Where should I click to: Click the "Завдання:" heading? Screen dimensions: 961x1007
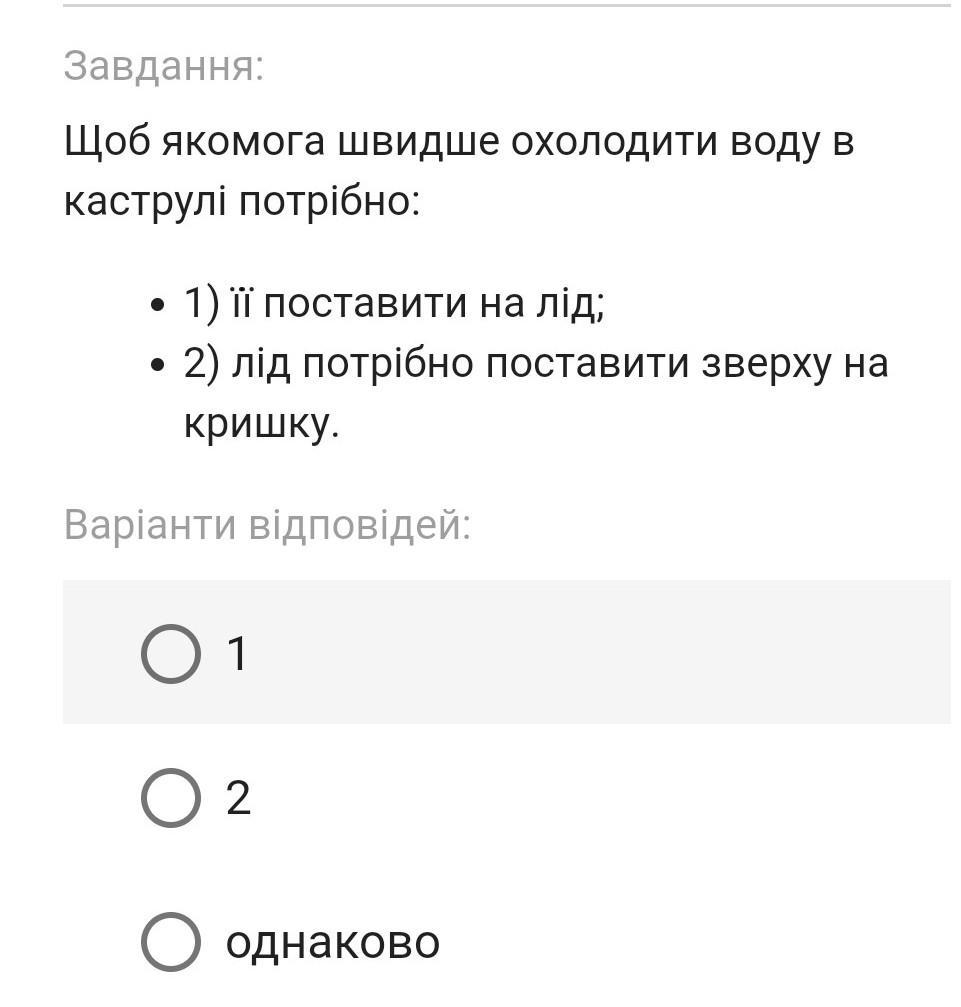coord(164,66)
